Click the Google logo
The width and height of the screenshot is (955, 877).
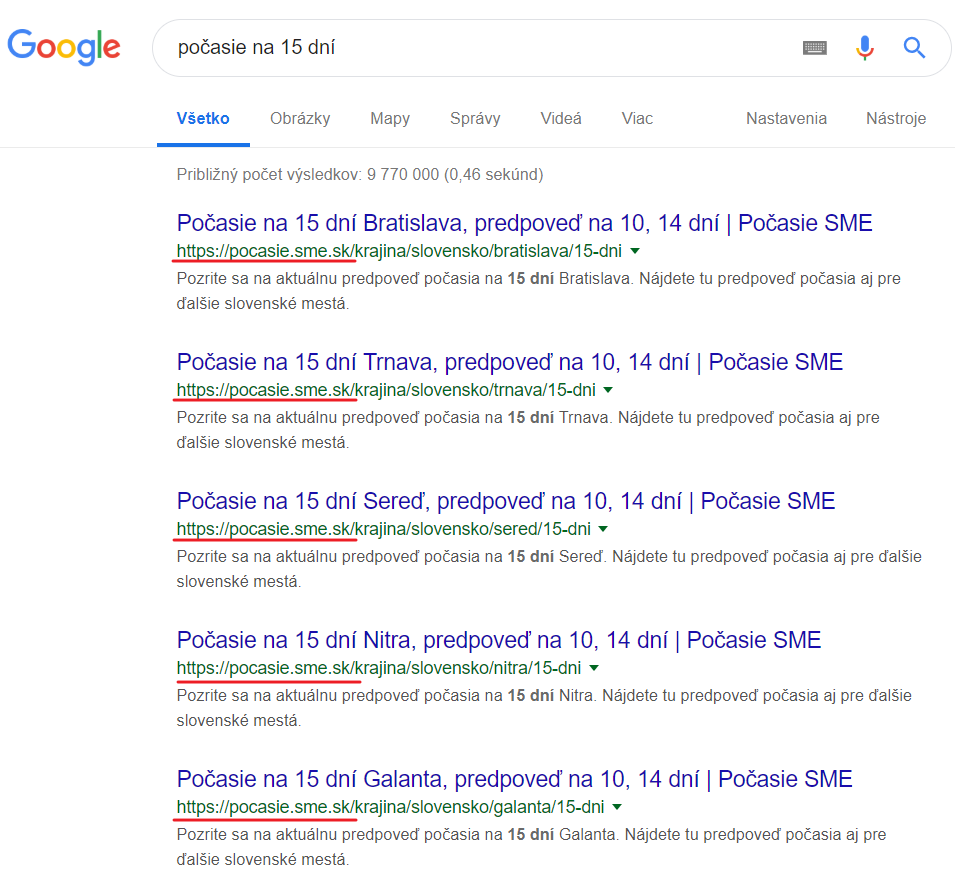click(x=63, y=47)
